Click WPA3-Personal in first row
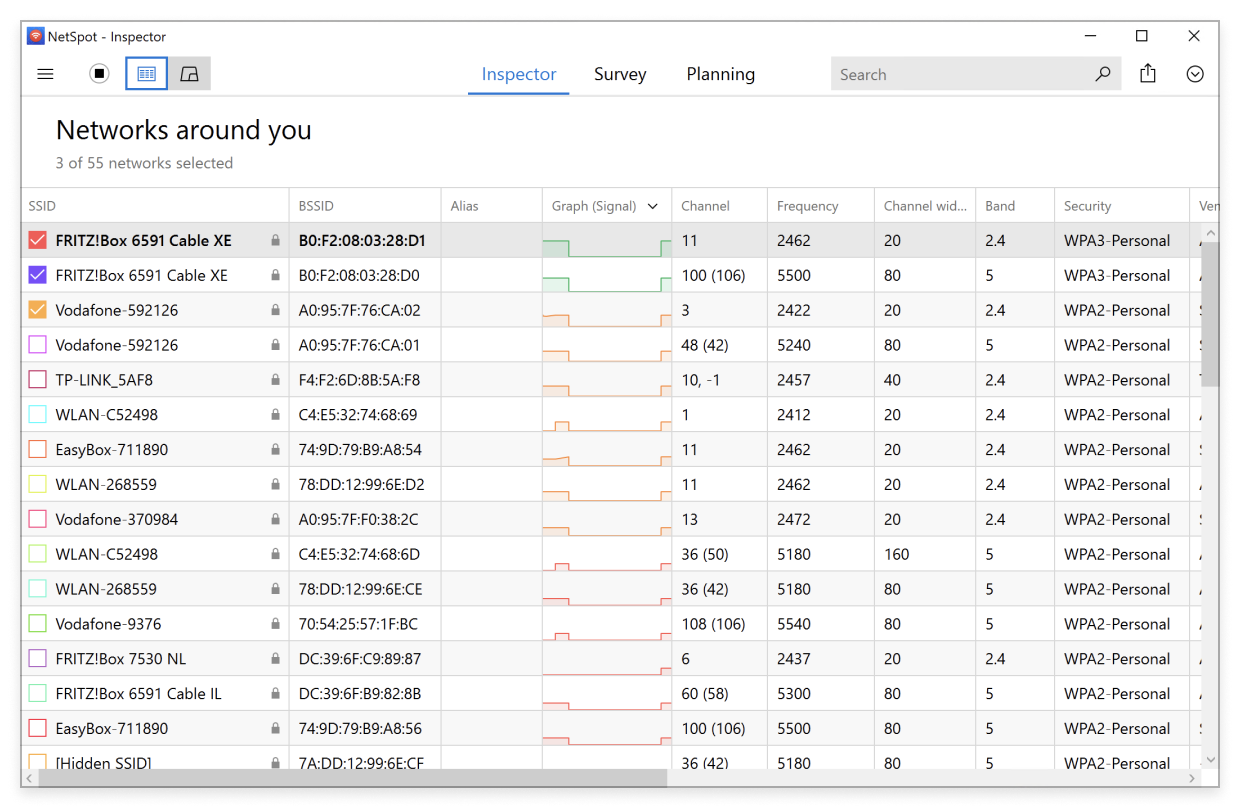 point(1117,240)
